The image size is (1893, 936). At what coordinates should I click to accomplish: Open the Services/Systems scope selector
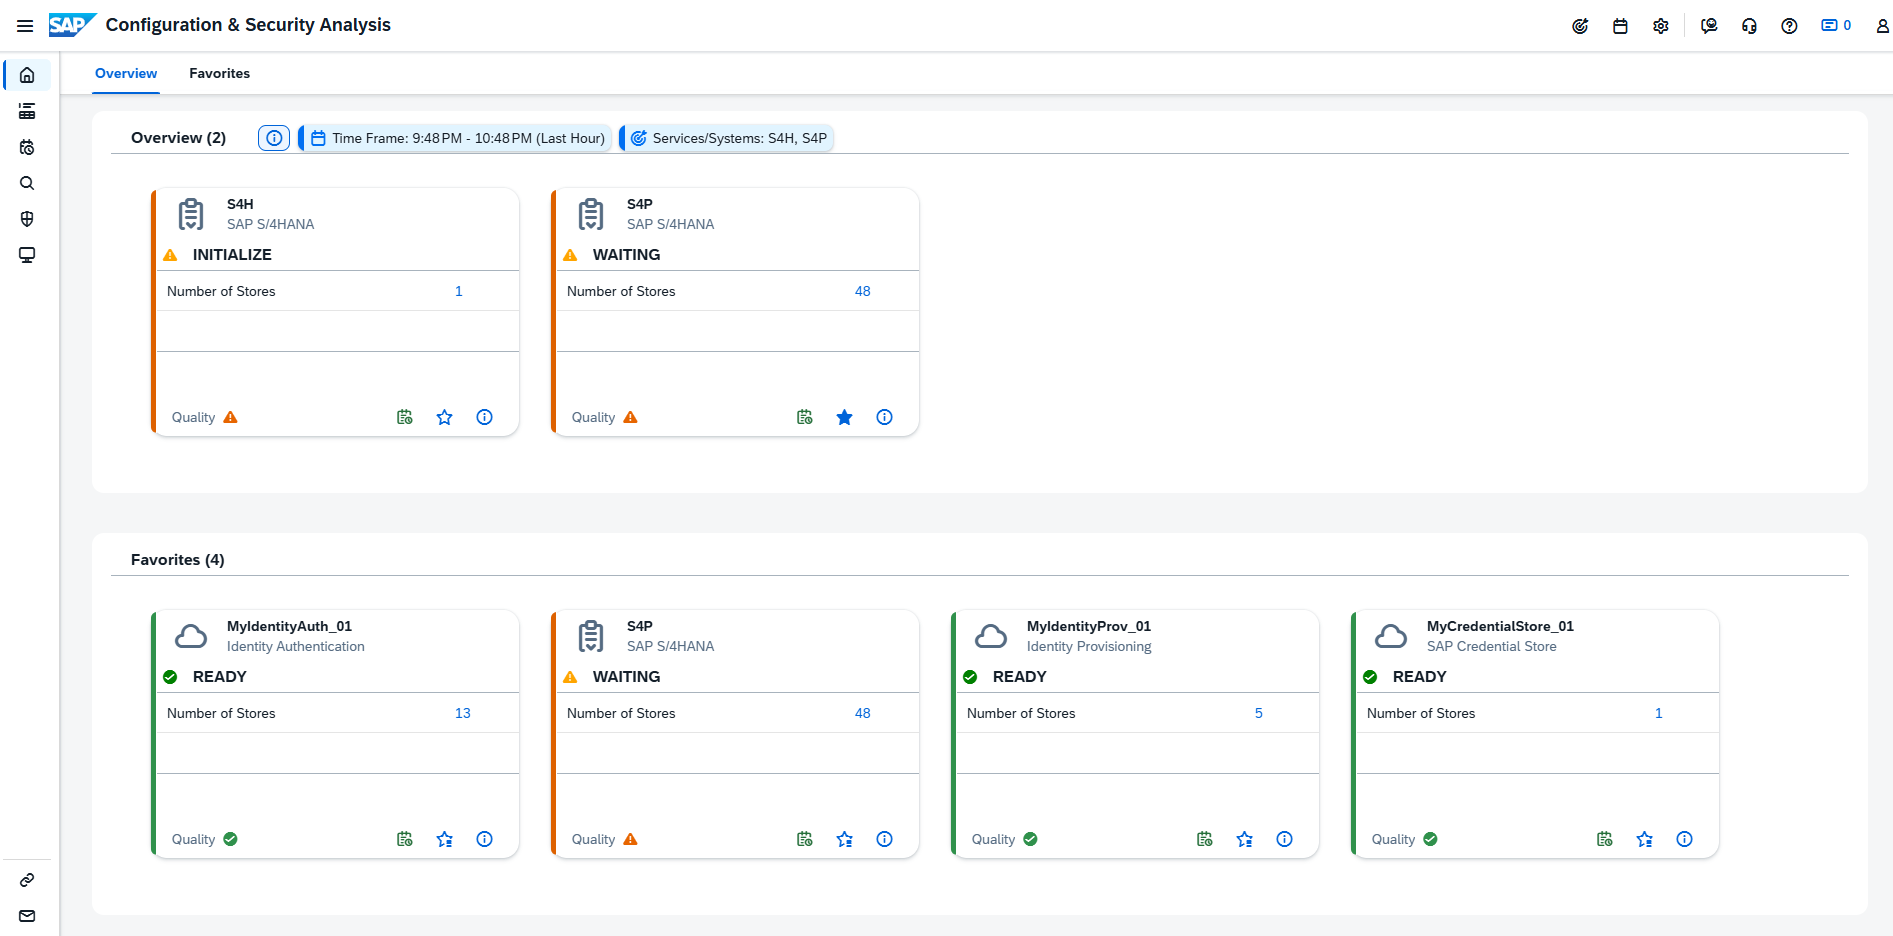(x=729, y=138)
